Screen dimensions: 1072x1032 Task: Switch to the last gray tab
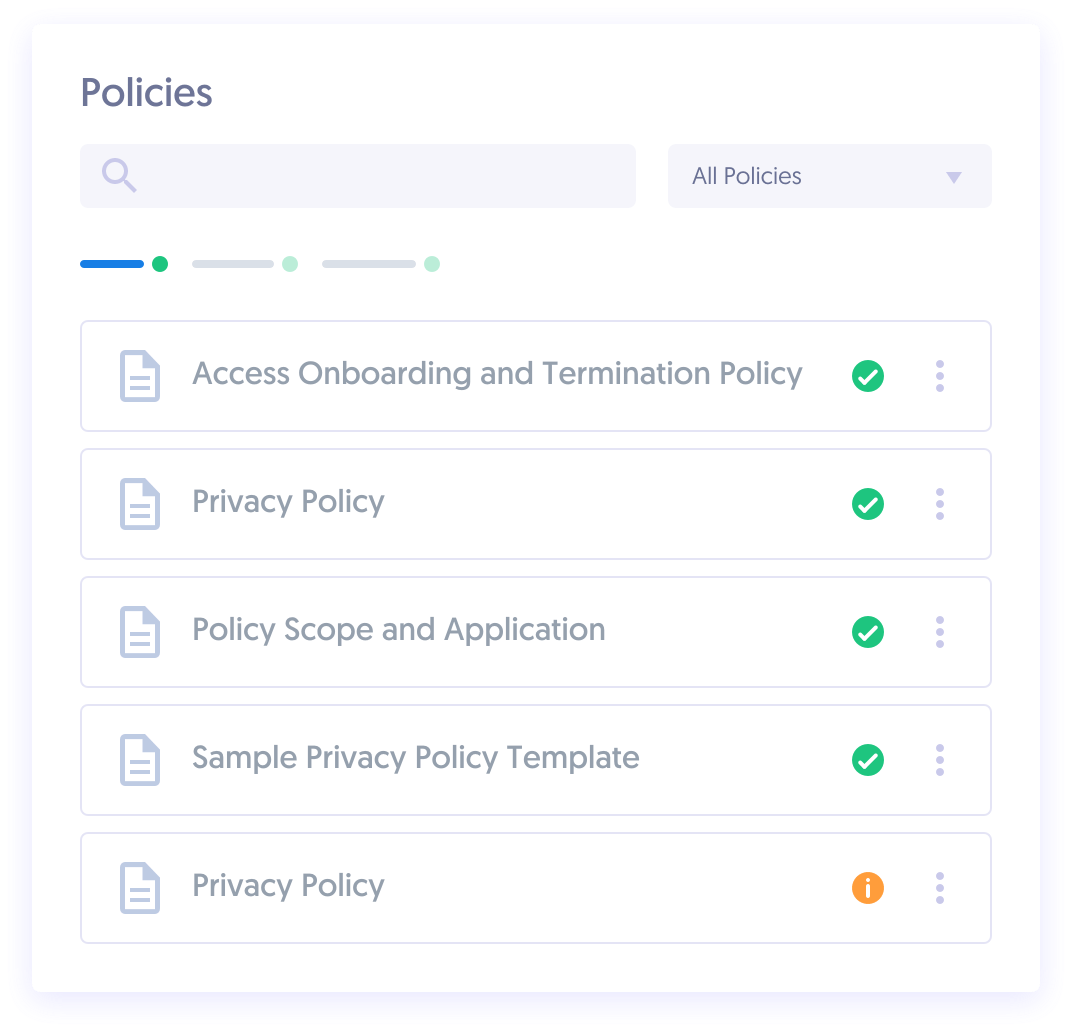pos(370,264)
